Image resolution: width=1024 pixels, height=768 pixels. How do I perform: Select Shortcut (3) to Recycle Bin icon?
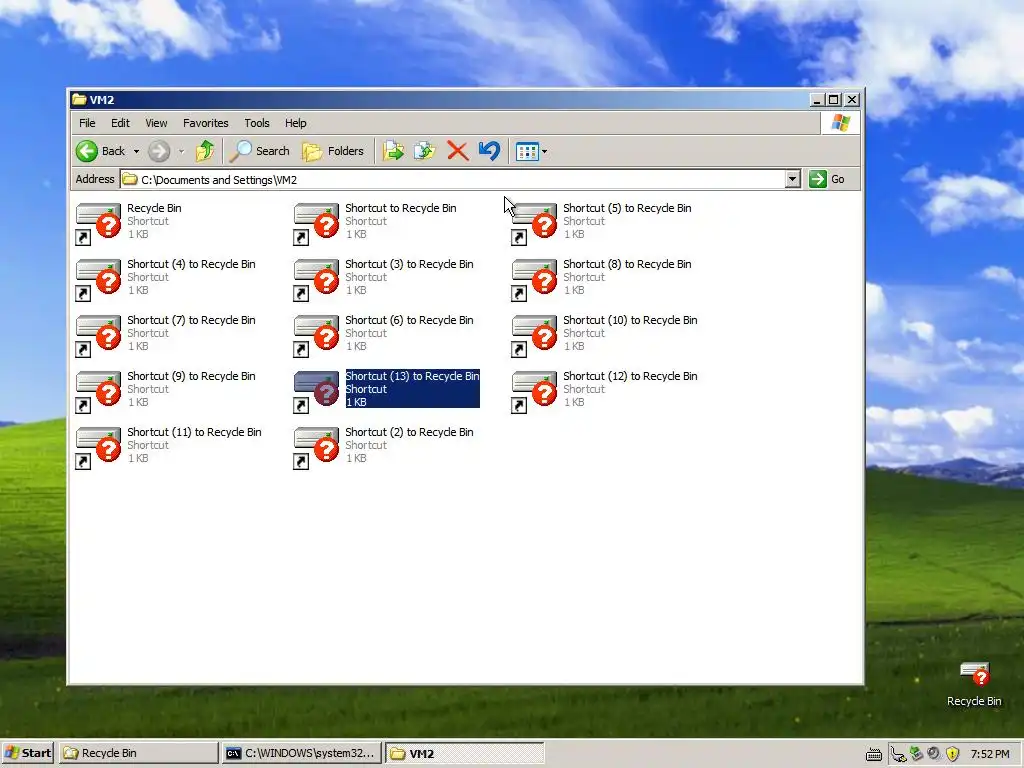point(317,280)
